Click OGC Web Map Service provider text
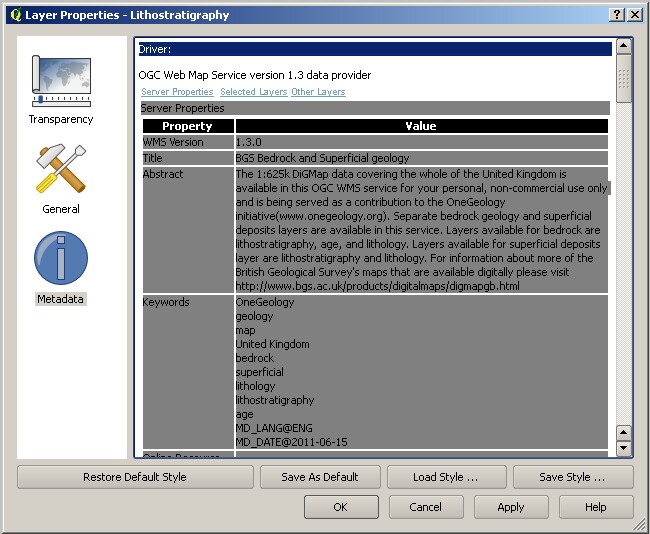The height and width of the screenshot is (534, 650). 255,75
